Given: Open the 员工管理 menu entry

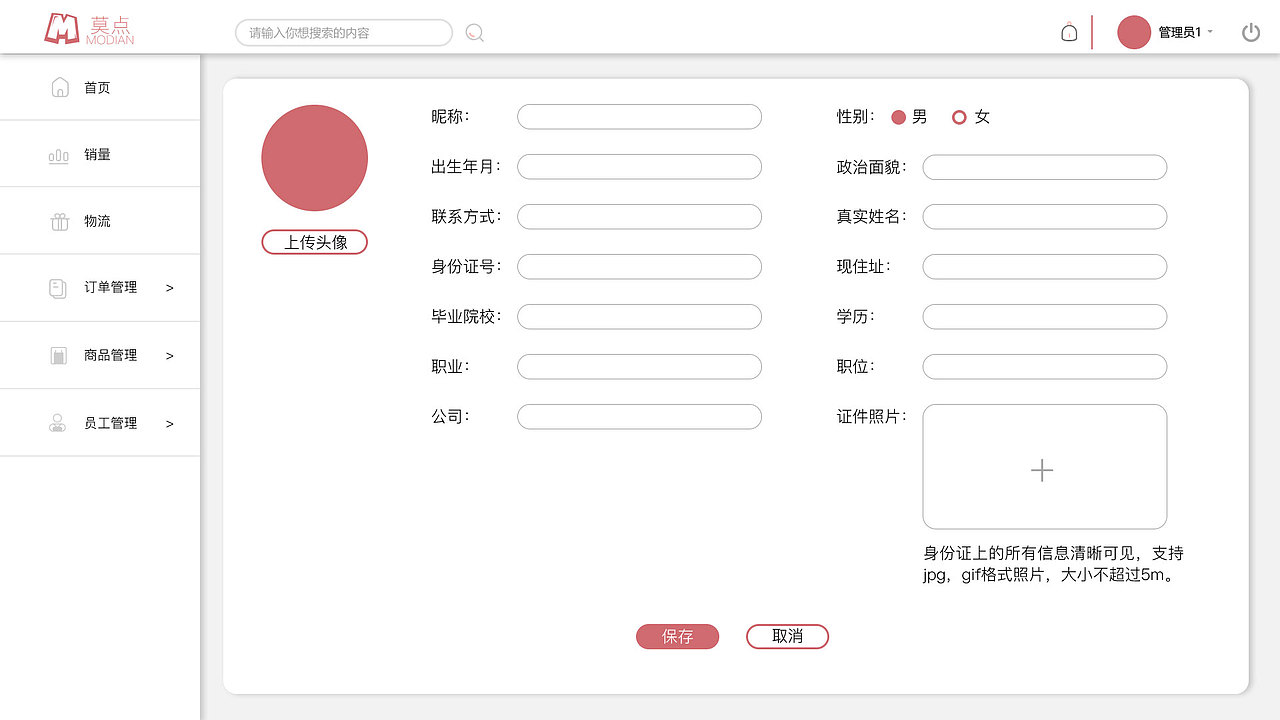Looking at the screenshot, I should (112, 421).
